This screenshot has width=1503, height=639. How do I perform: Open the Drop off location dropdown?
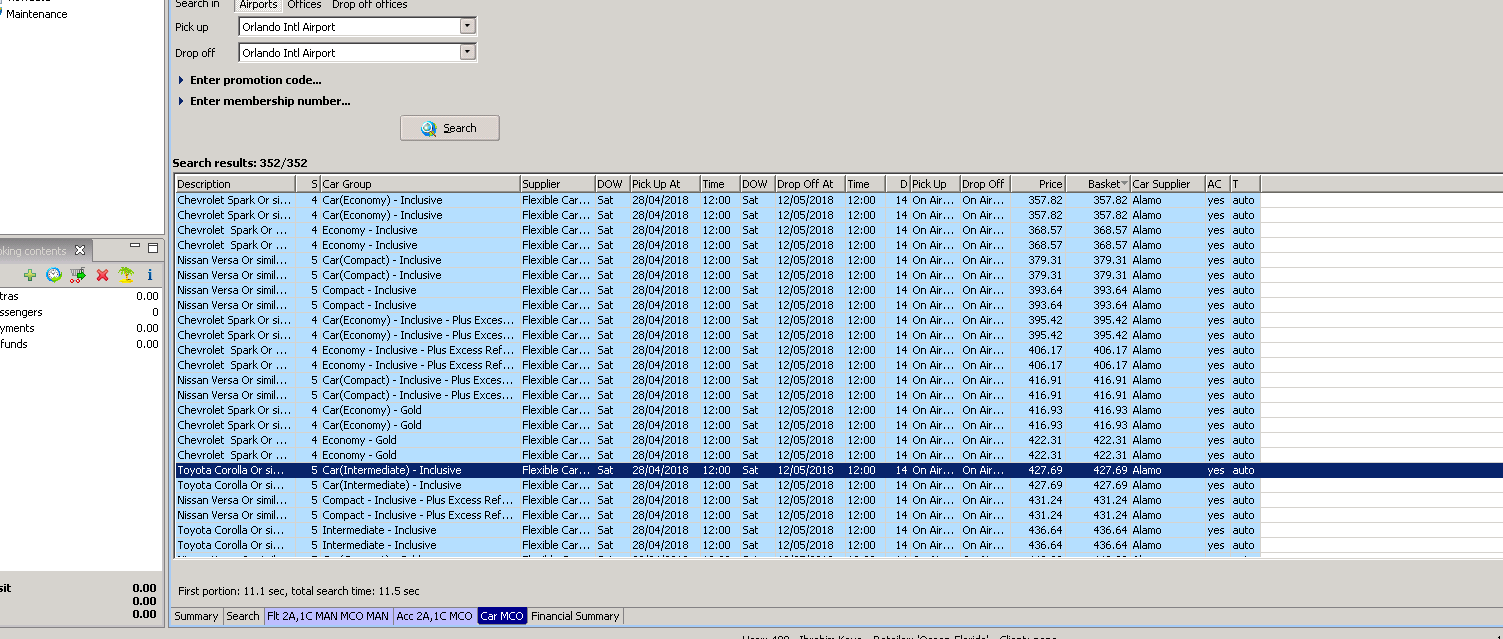point(467,53)
